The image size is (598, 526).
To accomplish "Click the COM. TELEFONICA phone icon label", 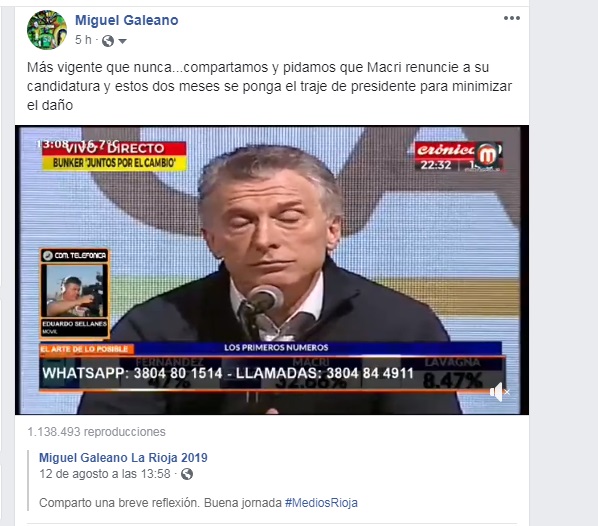I will (74, 255).
